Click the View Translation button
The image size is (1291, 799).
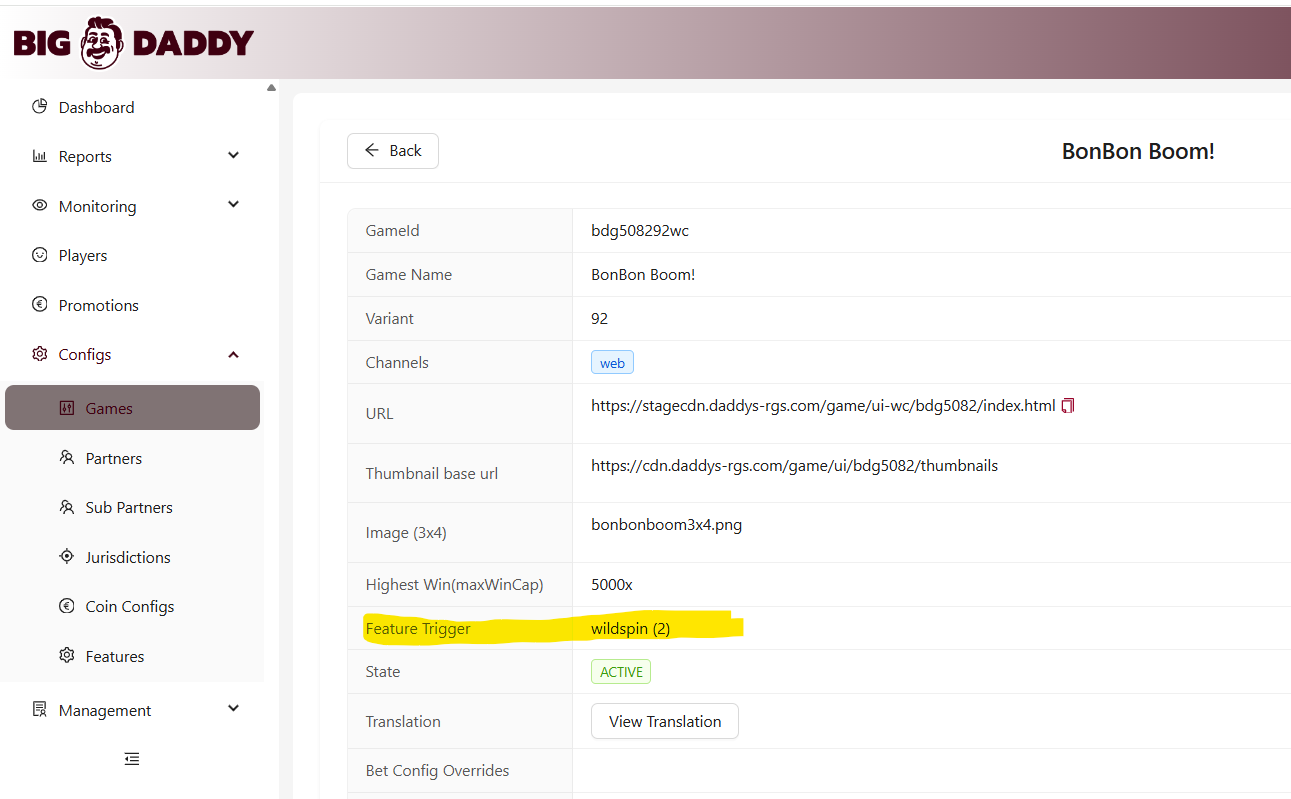point(665,721)
